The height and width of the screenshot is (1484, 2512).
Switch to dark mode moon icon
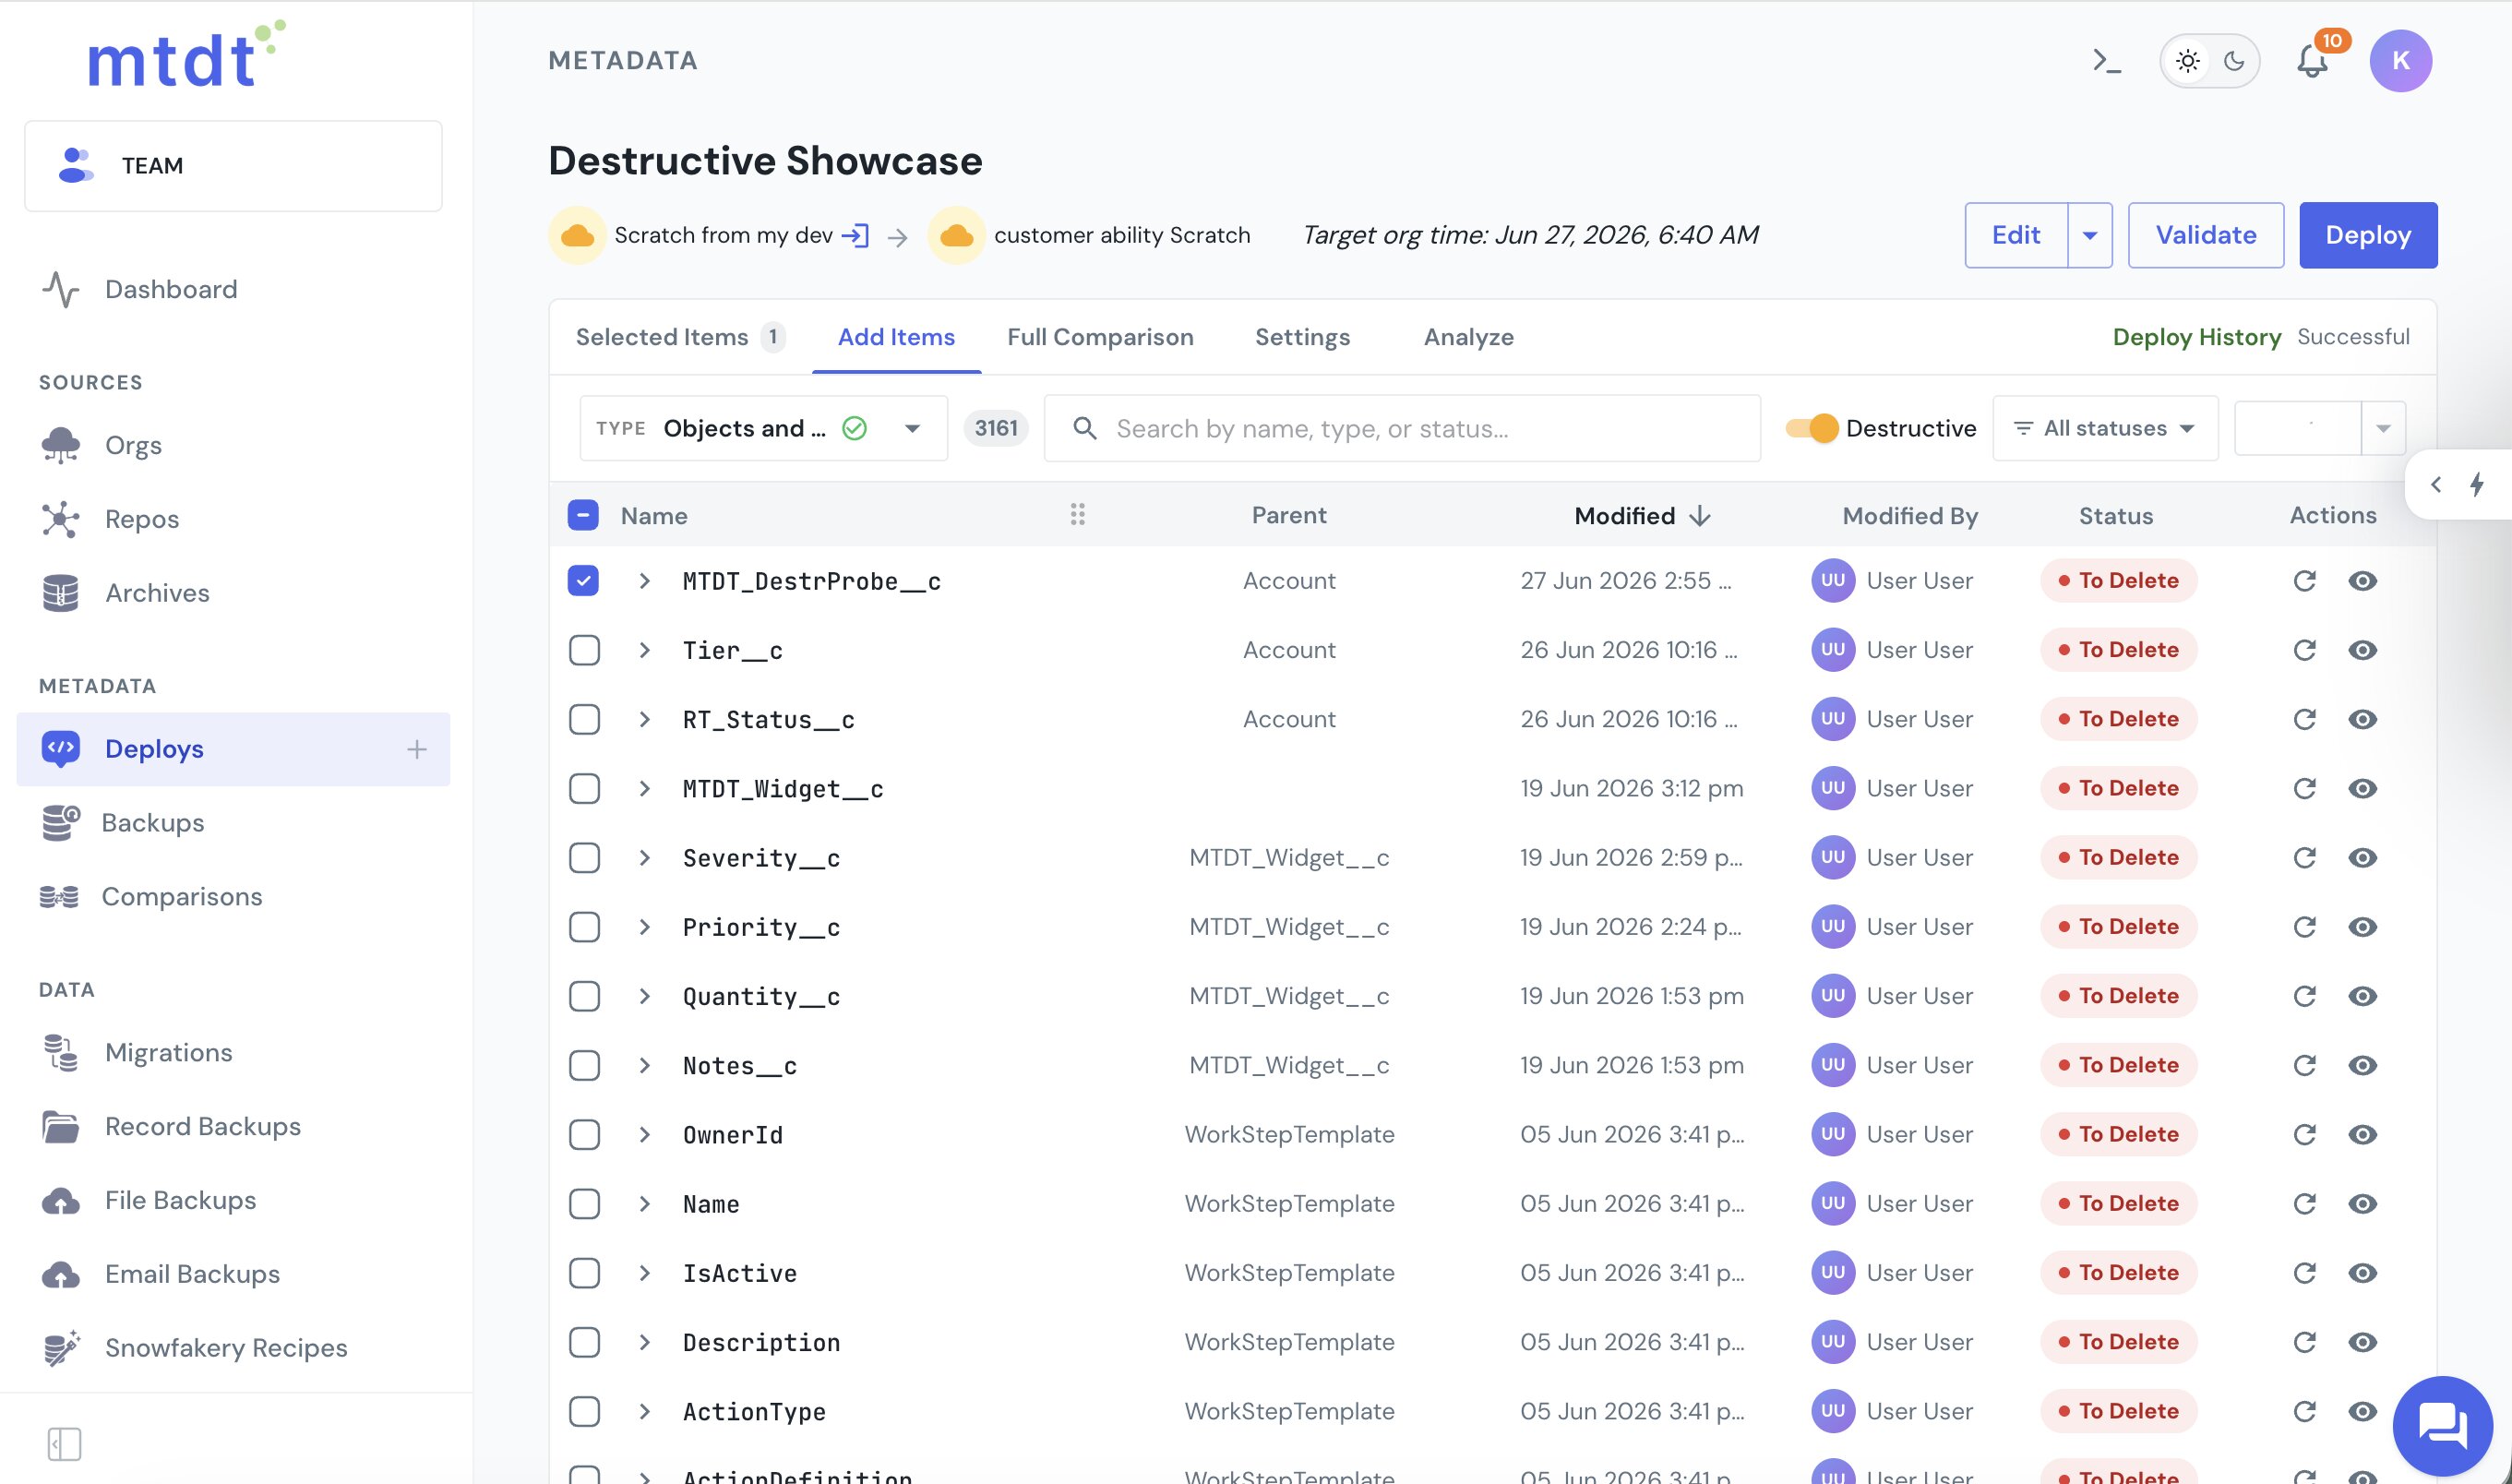[2234, 61]
